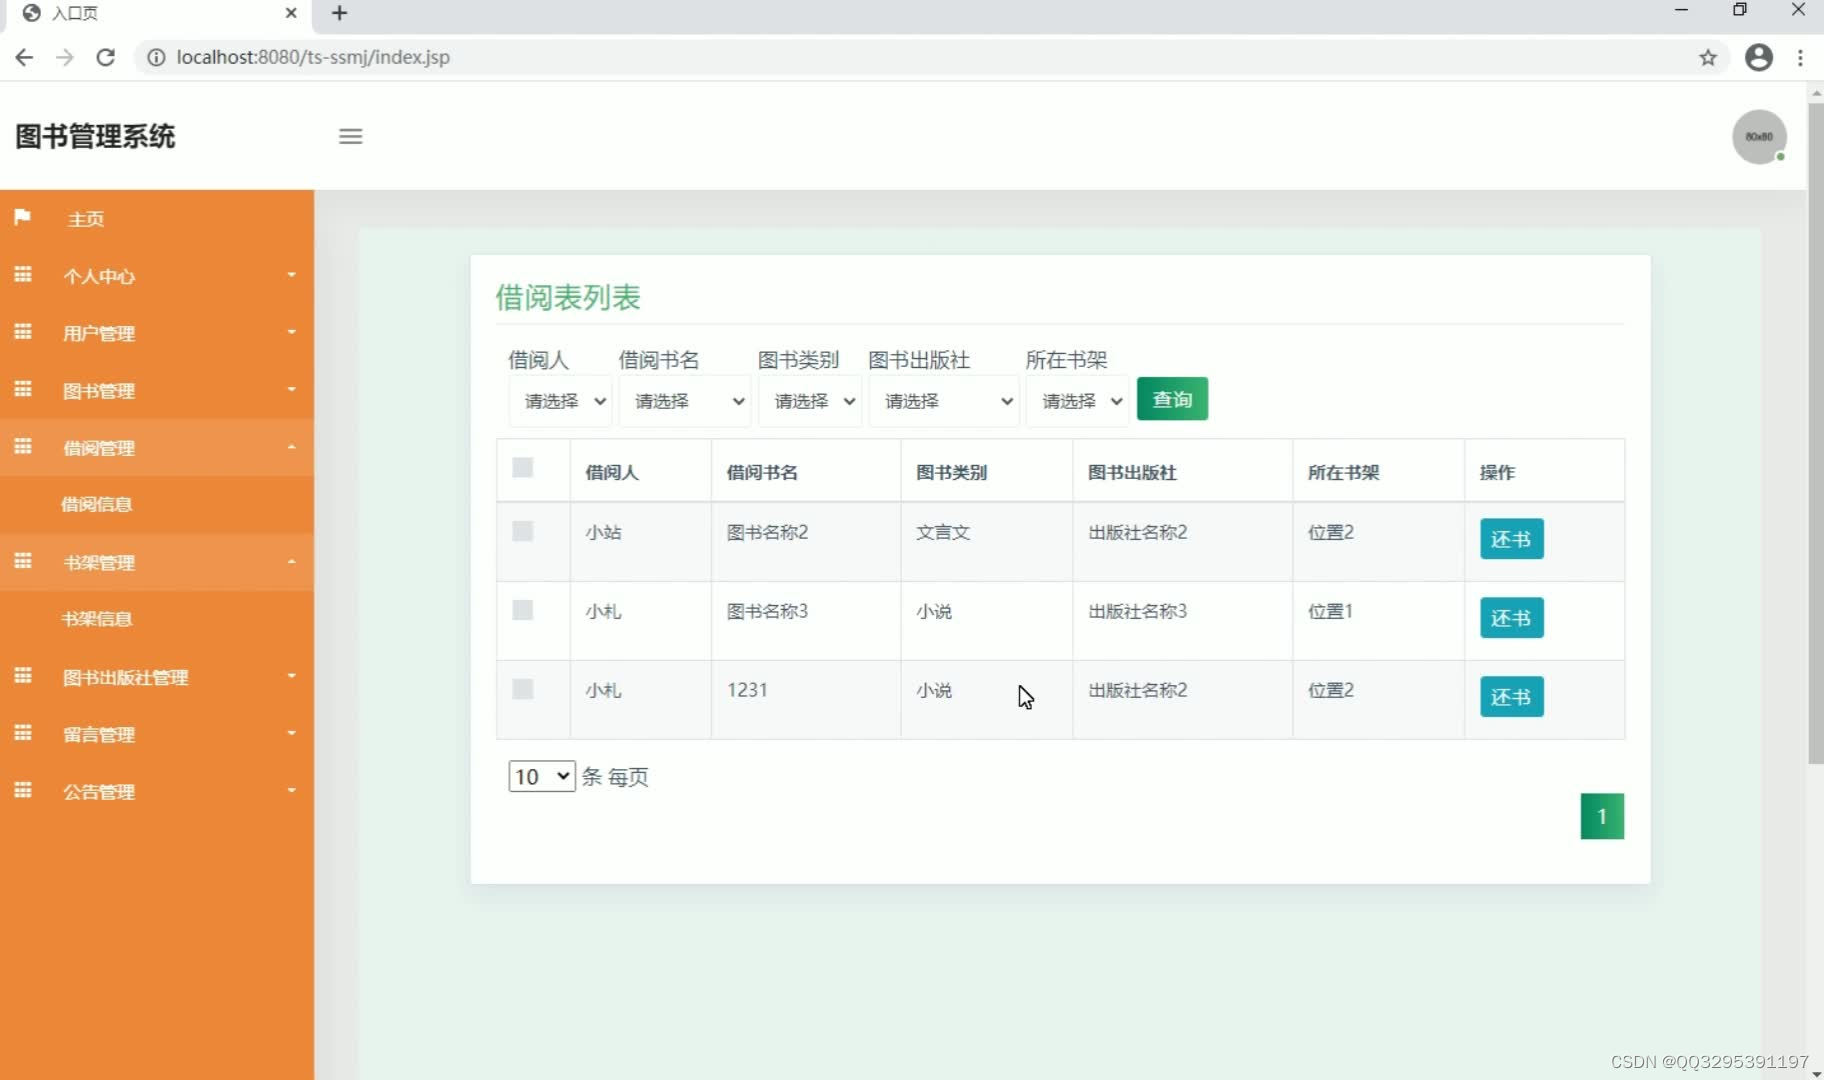
Task: Bookmark page with the star icon
Action: click(1708, 57)
